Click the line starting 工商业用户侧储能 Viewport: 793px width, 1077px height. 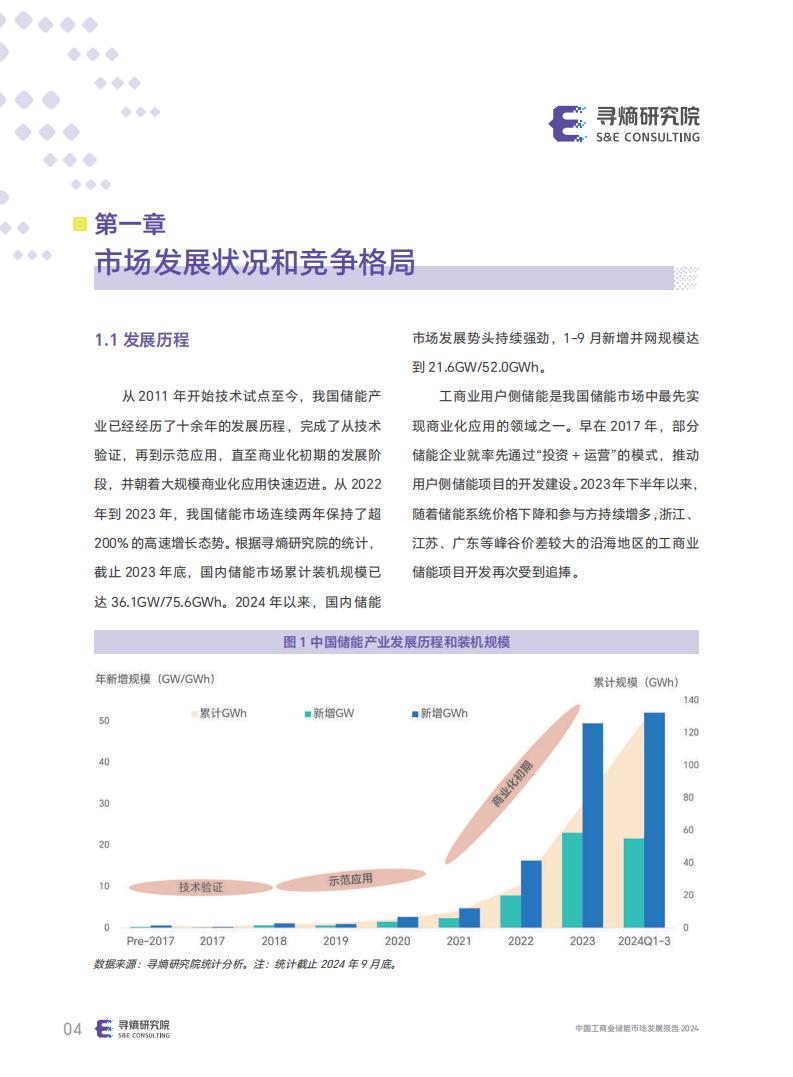pyautogui.click(x=569, y=396)
